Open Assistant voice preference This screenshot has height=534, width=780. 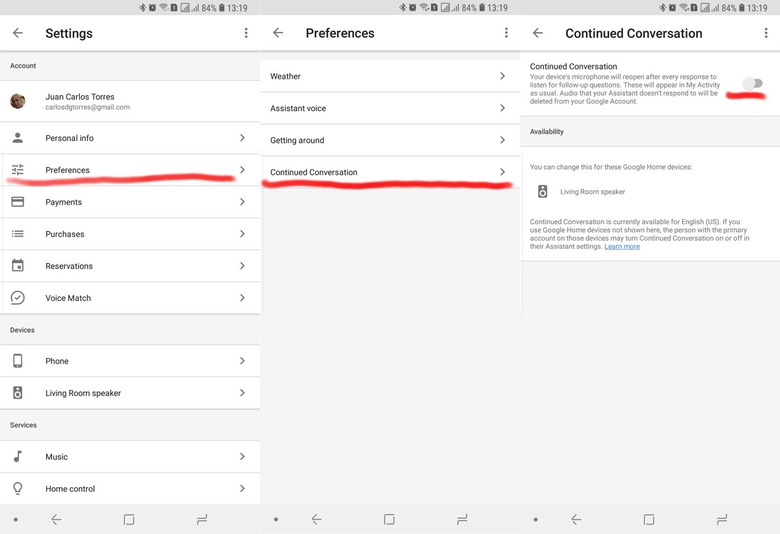point(390,108)
